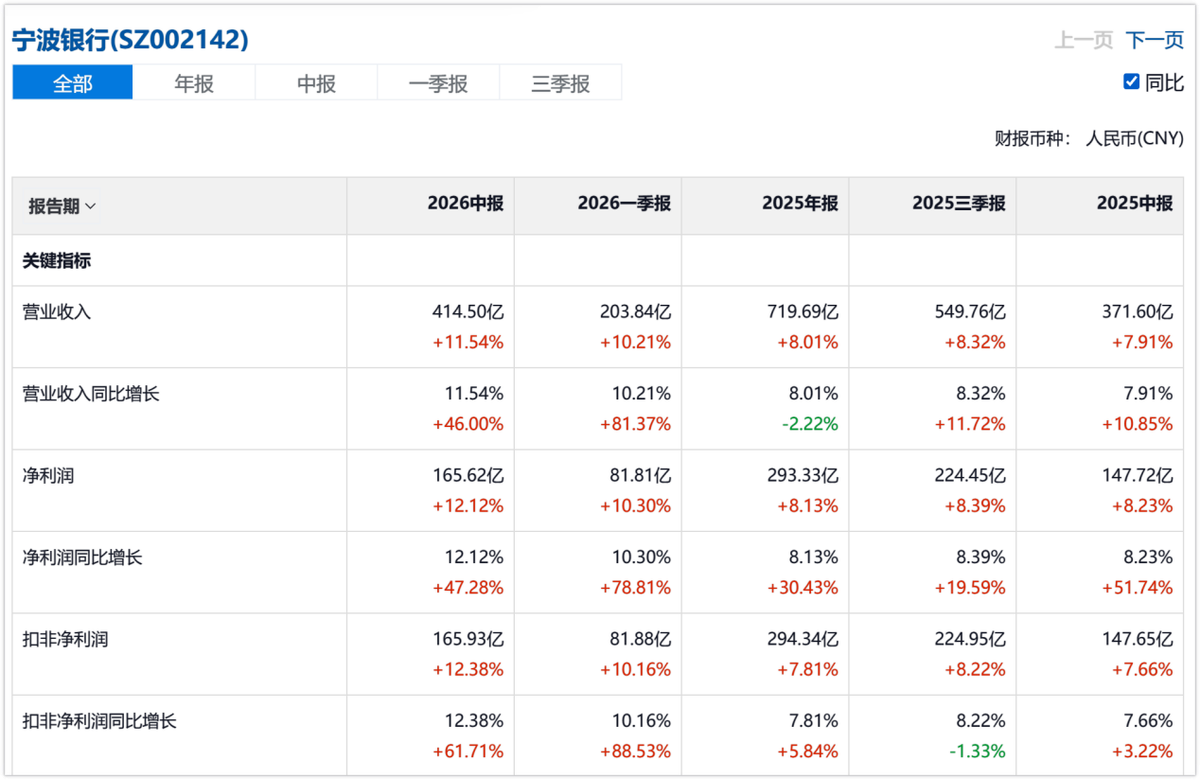Click the 549.76亿 revenue value
1200x780 pixels.
pos(970,312)
